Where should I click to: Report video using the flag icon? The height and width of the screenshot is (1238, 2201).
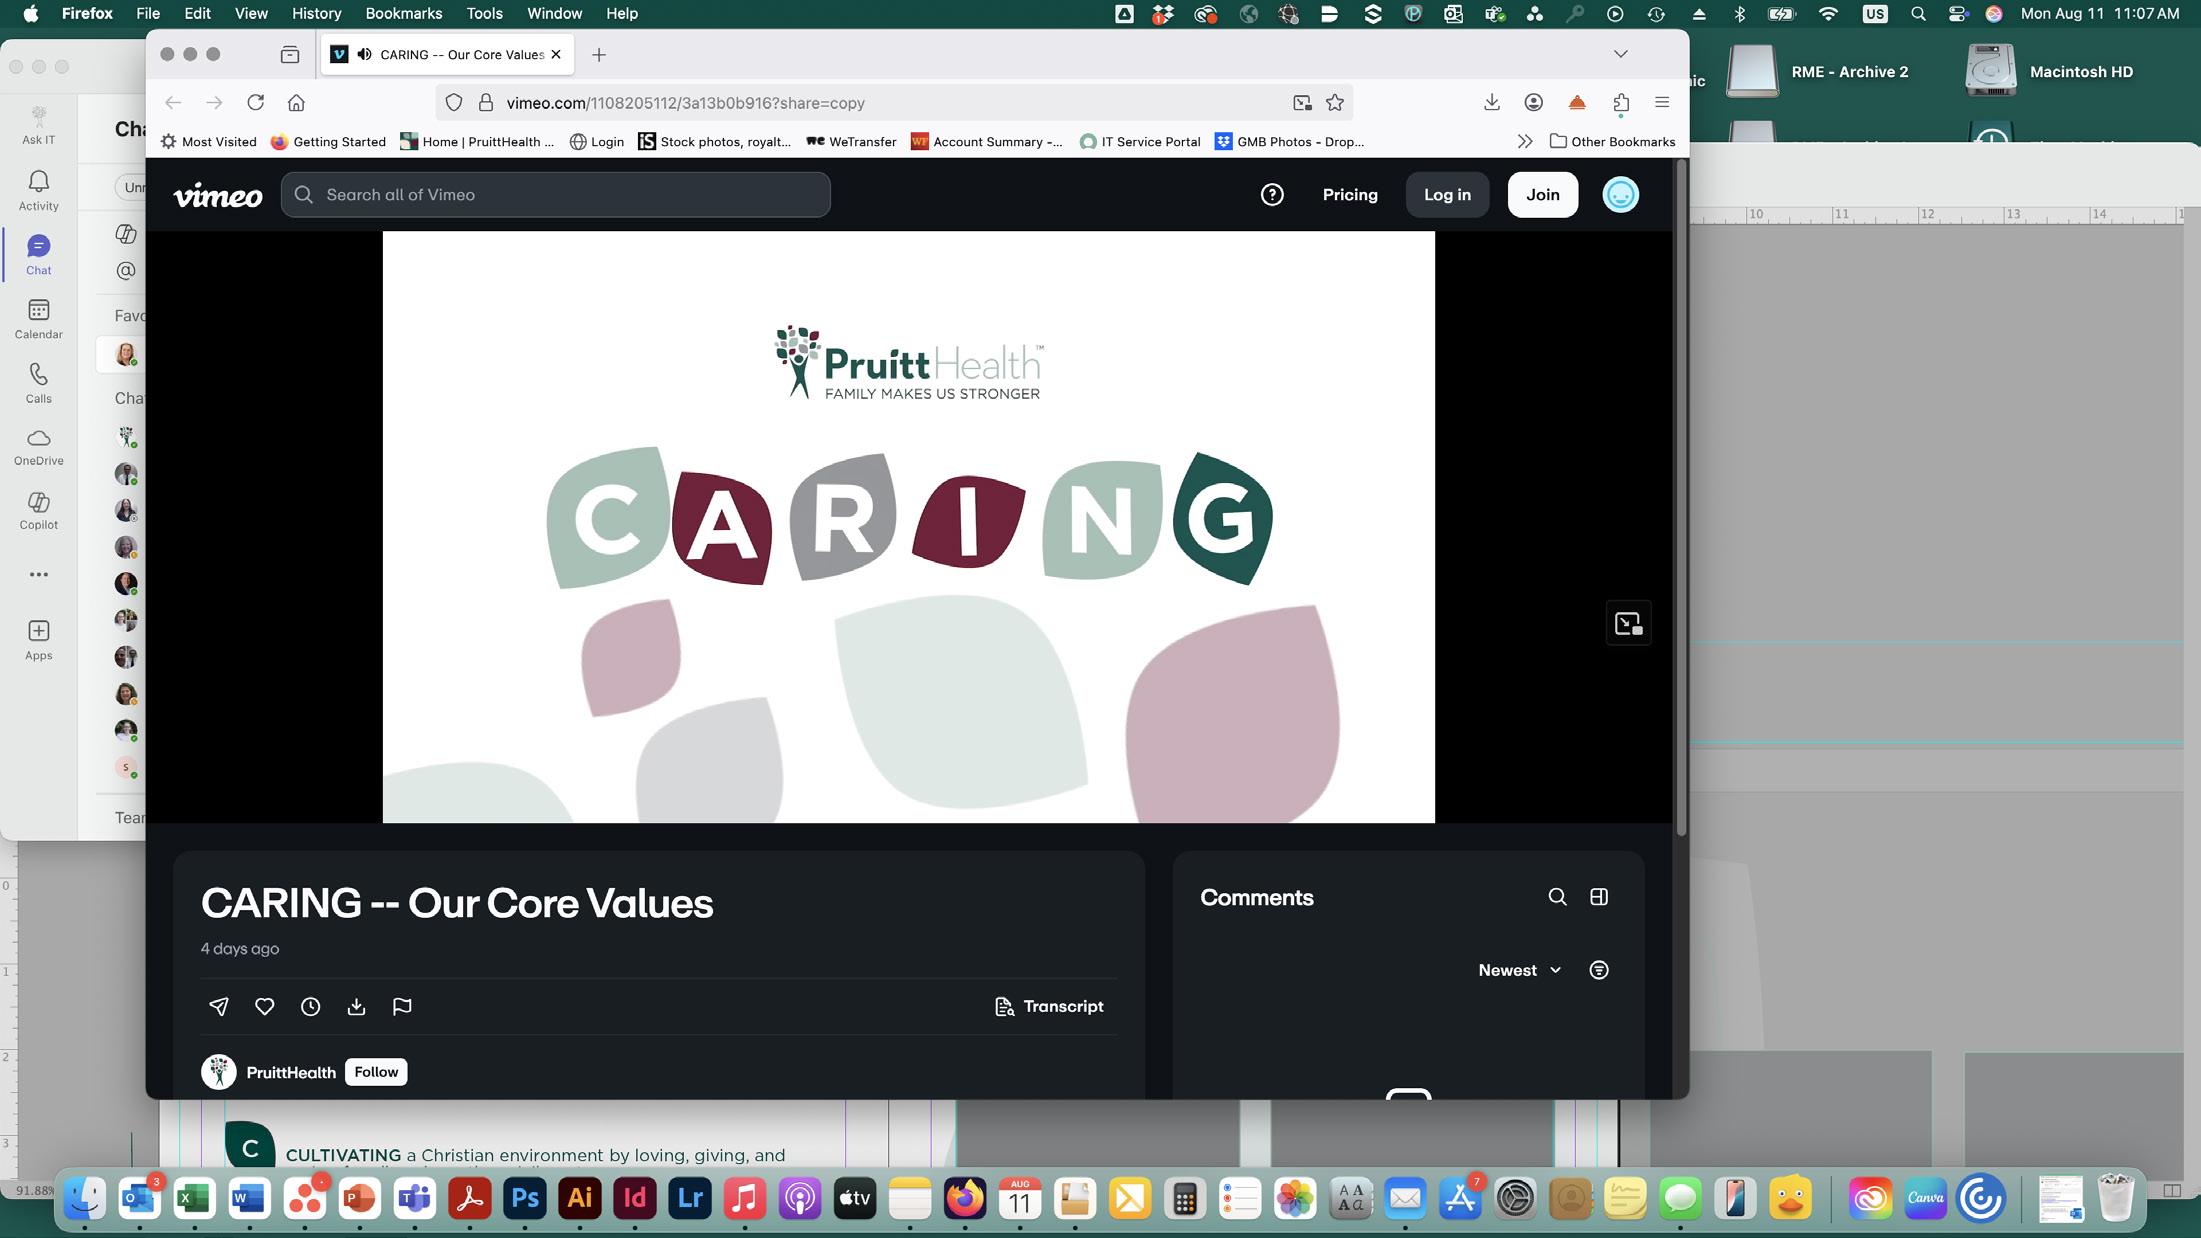pos(402,1006)
